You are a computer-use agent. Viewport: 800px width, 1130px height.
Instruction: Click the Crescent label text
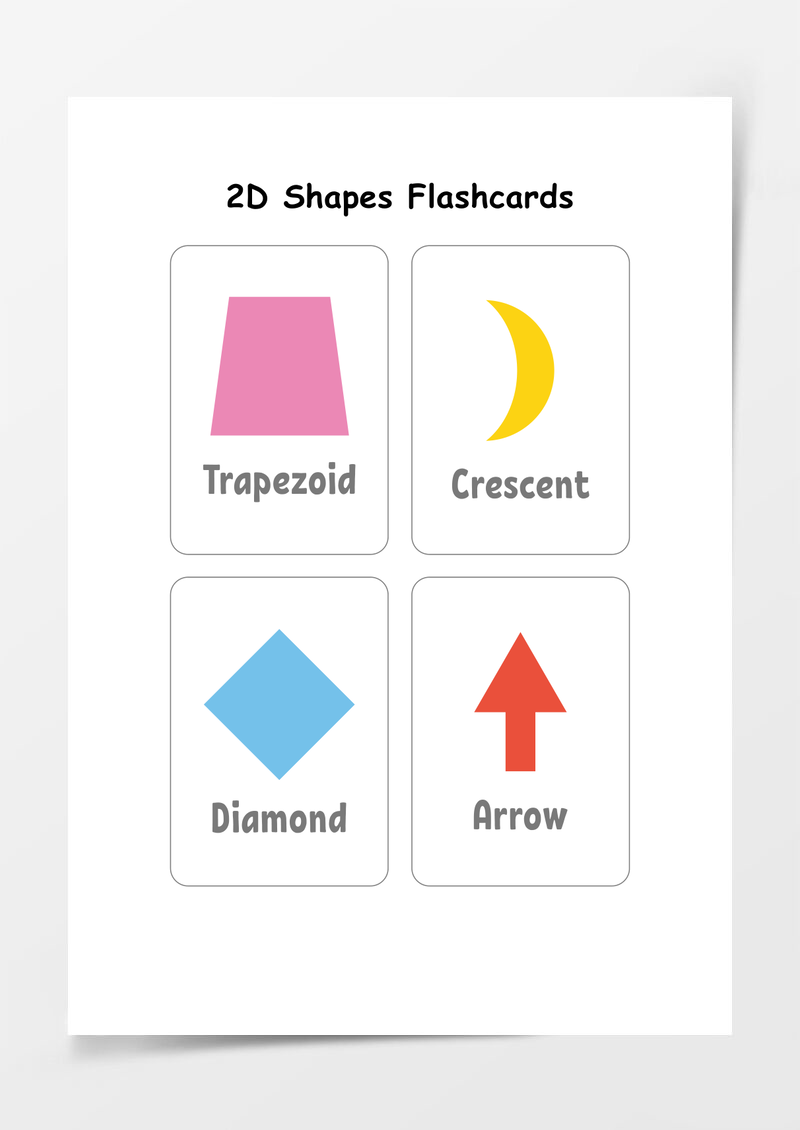(520, 484)
